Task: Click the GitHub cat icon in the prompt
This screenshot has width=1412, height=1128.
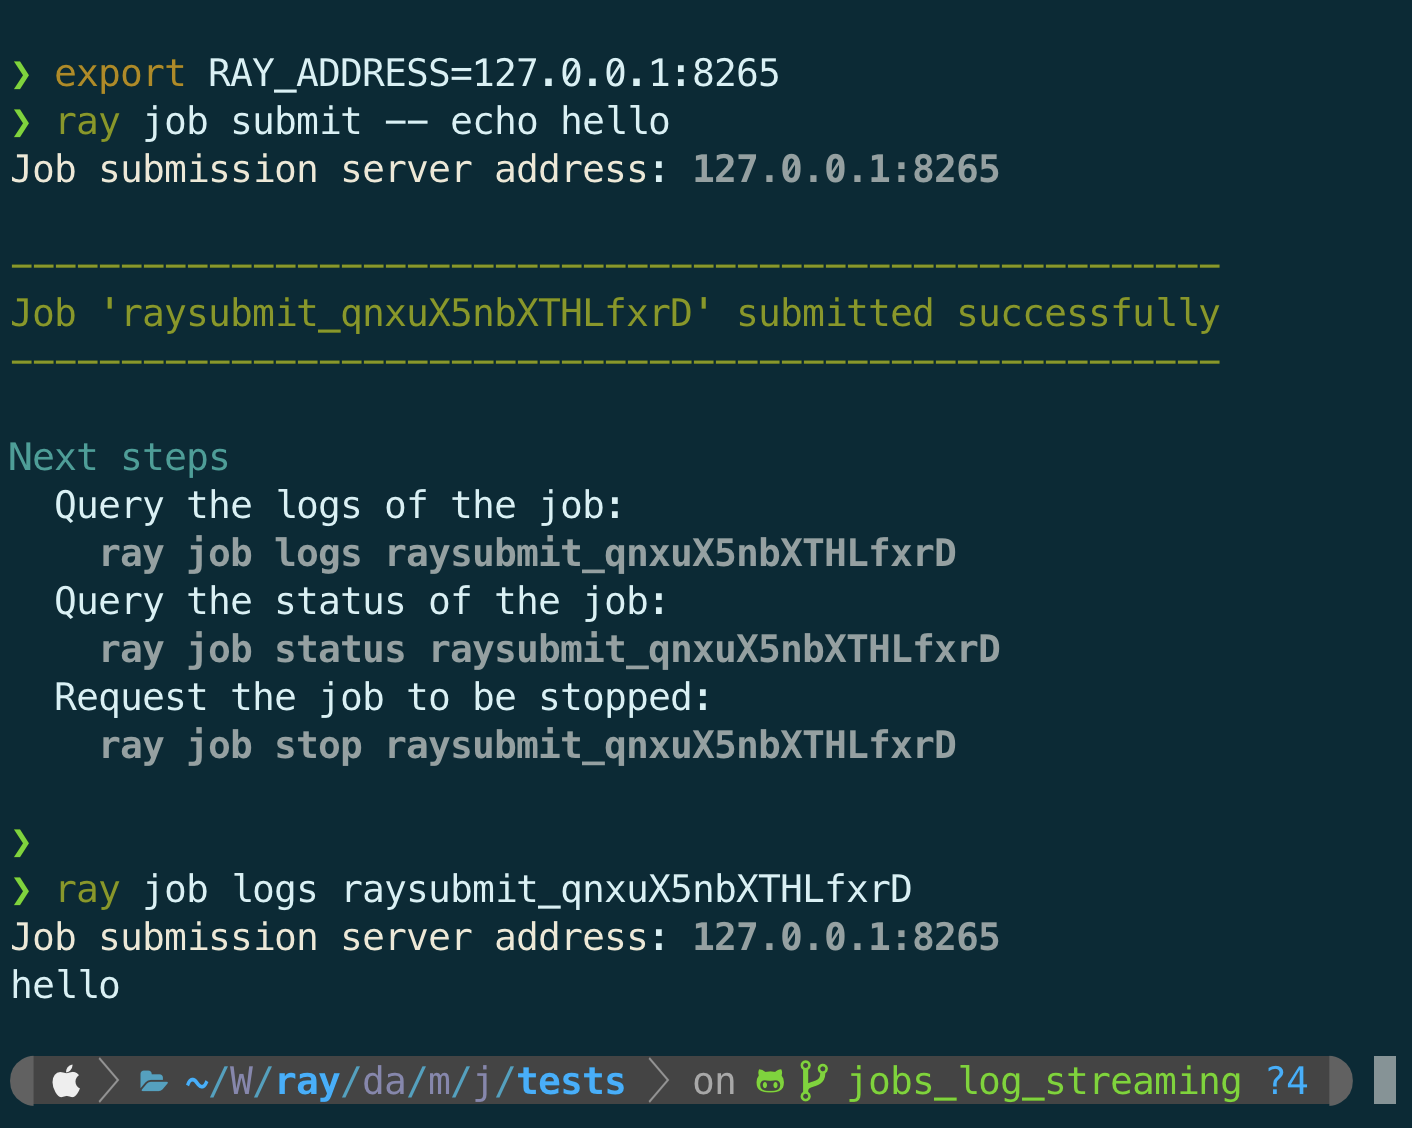Action: pyautogui.click(x=770, y=1081)
